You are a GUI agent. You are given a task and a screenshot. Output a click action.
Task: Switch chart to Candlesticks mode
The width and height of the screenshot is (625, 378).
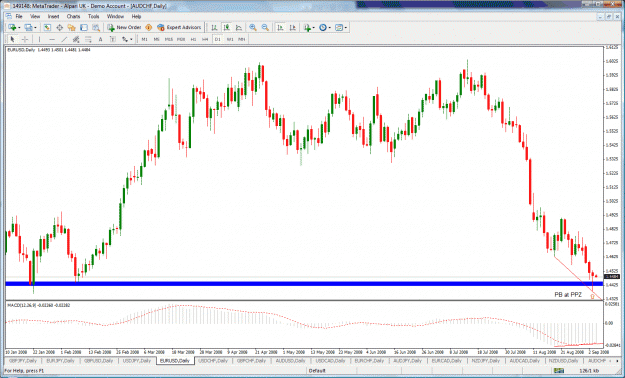coord(227,28)
